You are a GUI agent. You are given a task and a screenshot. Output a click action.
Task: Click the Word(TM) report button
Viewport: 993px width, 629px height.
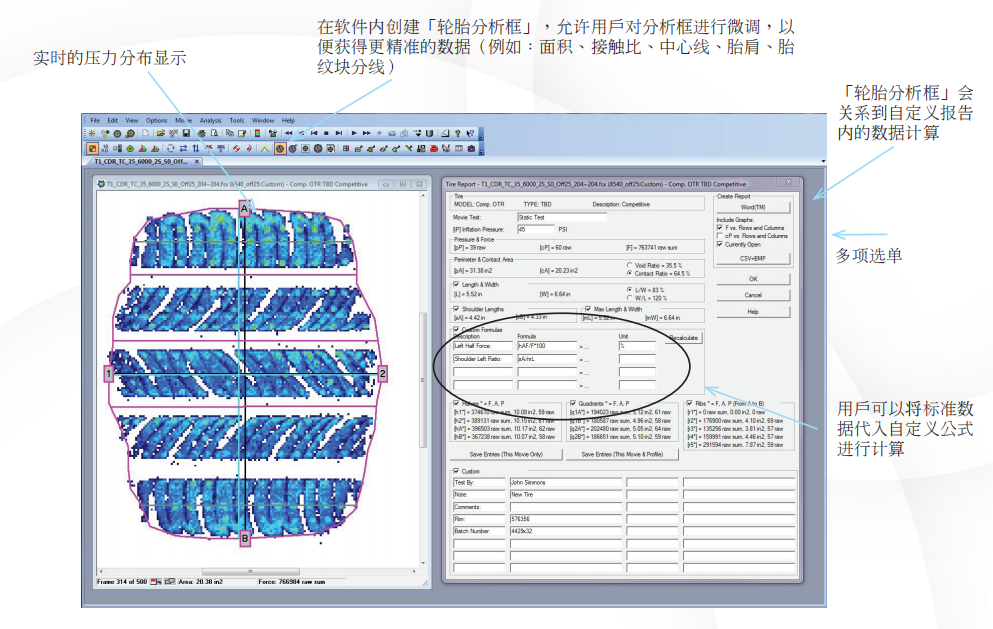click(753, 207)
